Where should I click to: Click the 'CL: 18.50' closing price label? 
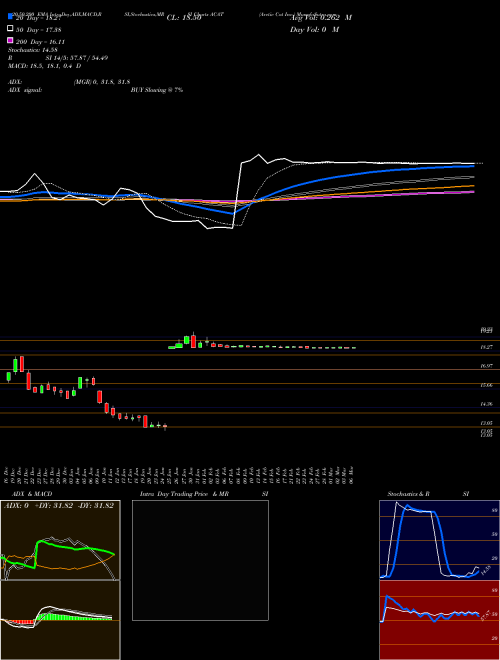coord(184,18)
